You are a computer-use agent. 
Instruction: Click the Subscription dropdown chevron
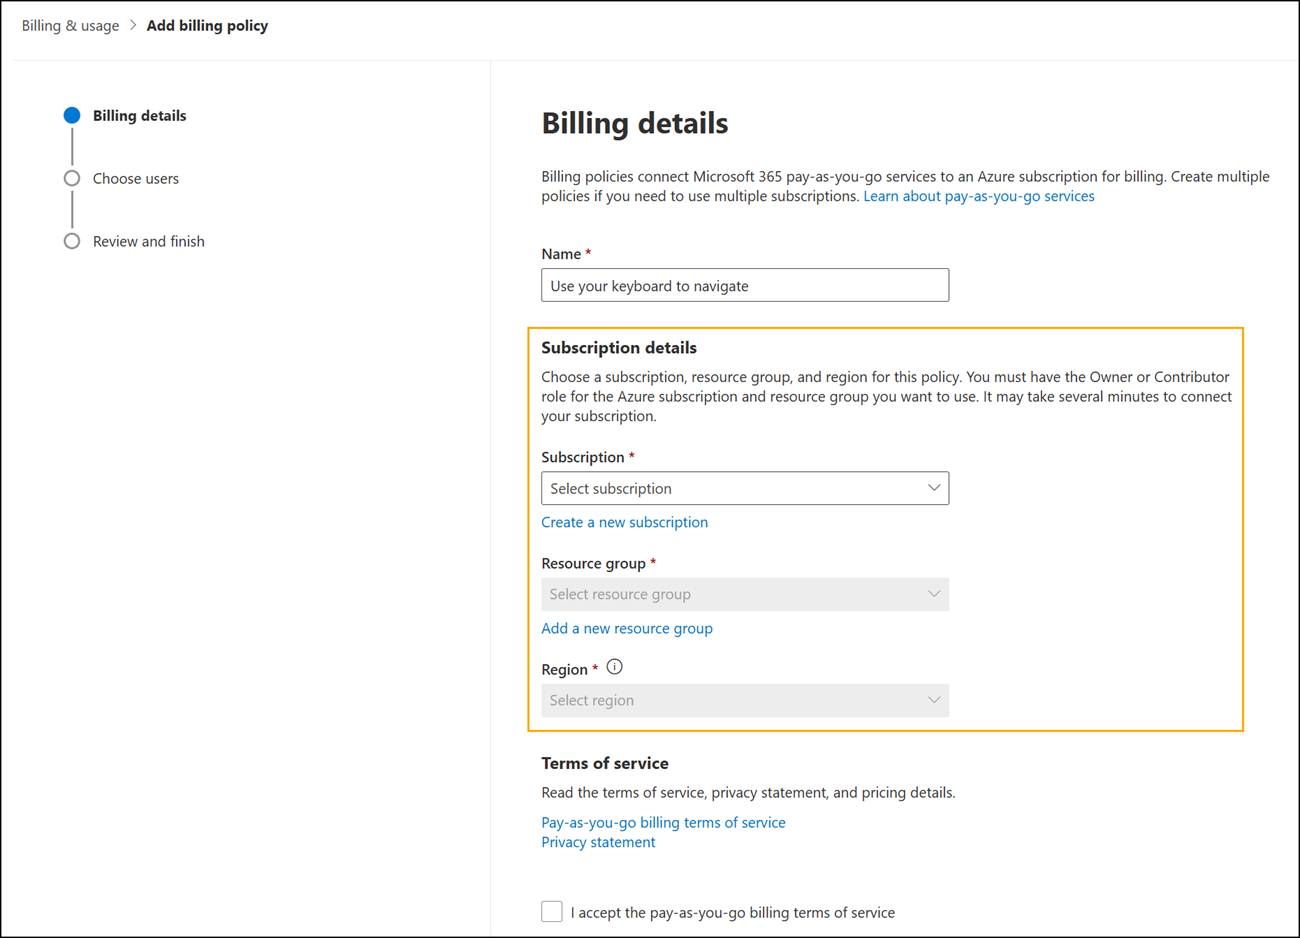934,488
